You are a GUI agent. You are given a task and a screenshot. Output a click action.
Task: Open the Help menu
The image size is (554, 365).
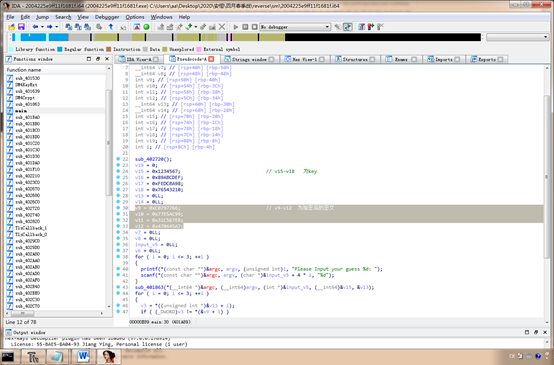pos(184,17)
